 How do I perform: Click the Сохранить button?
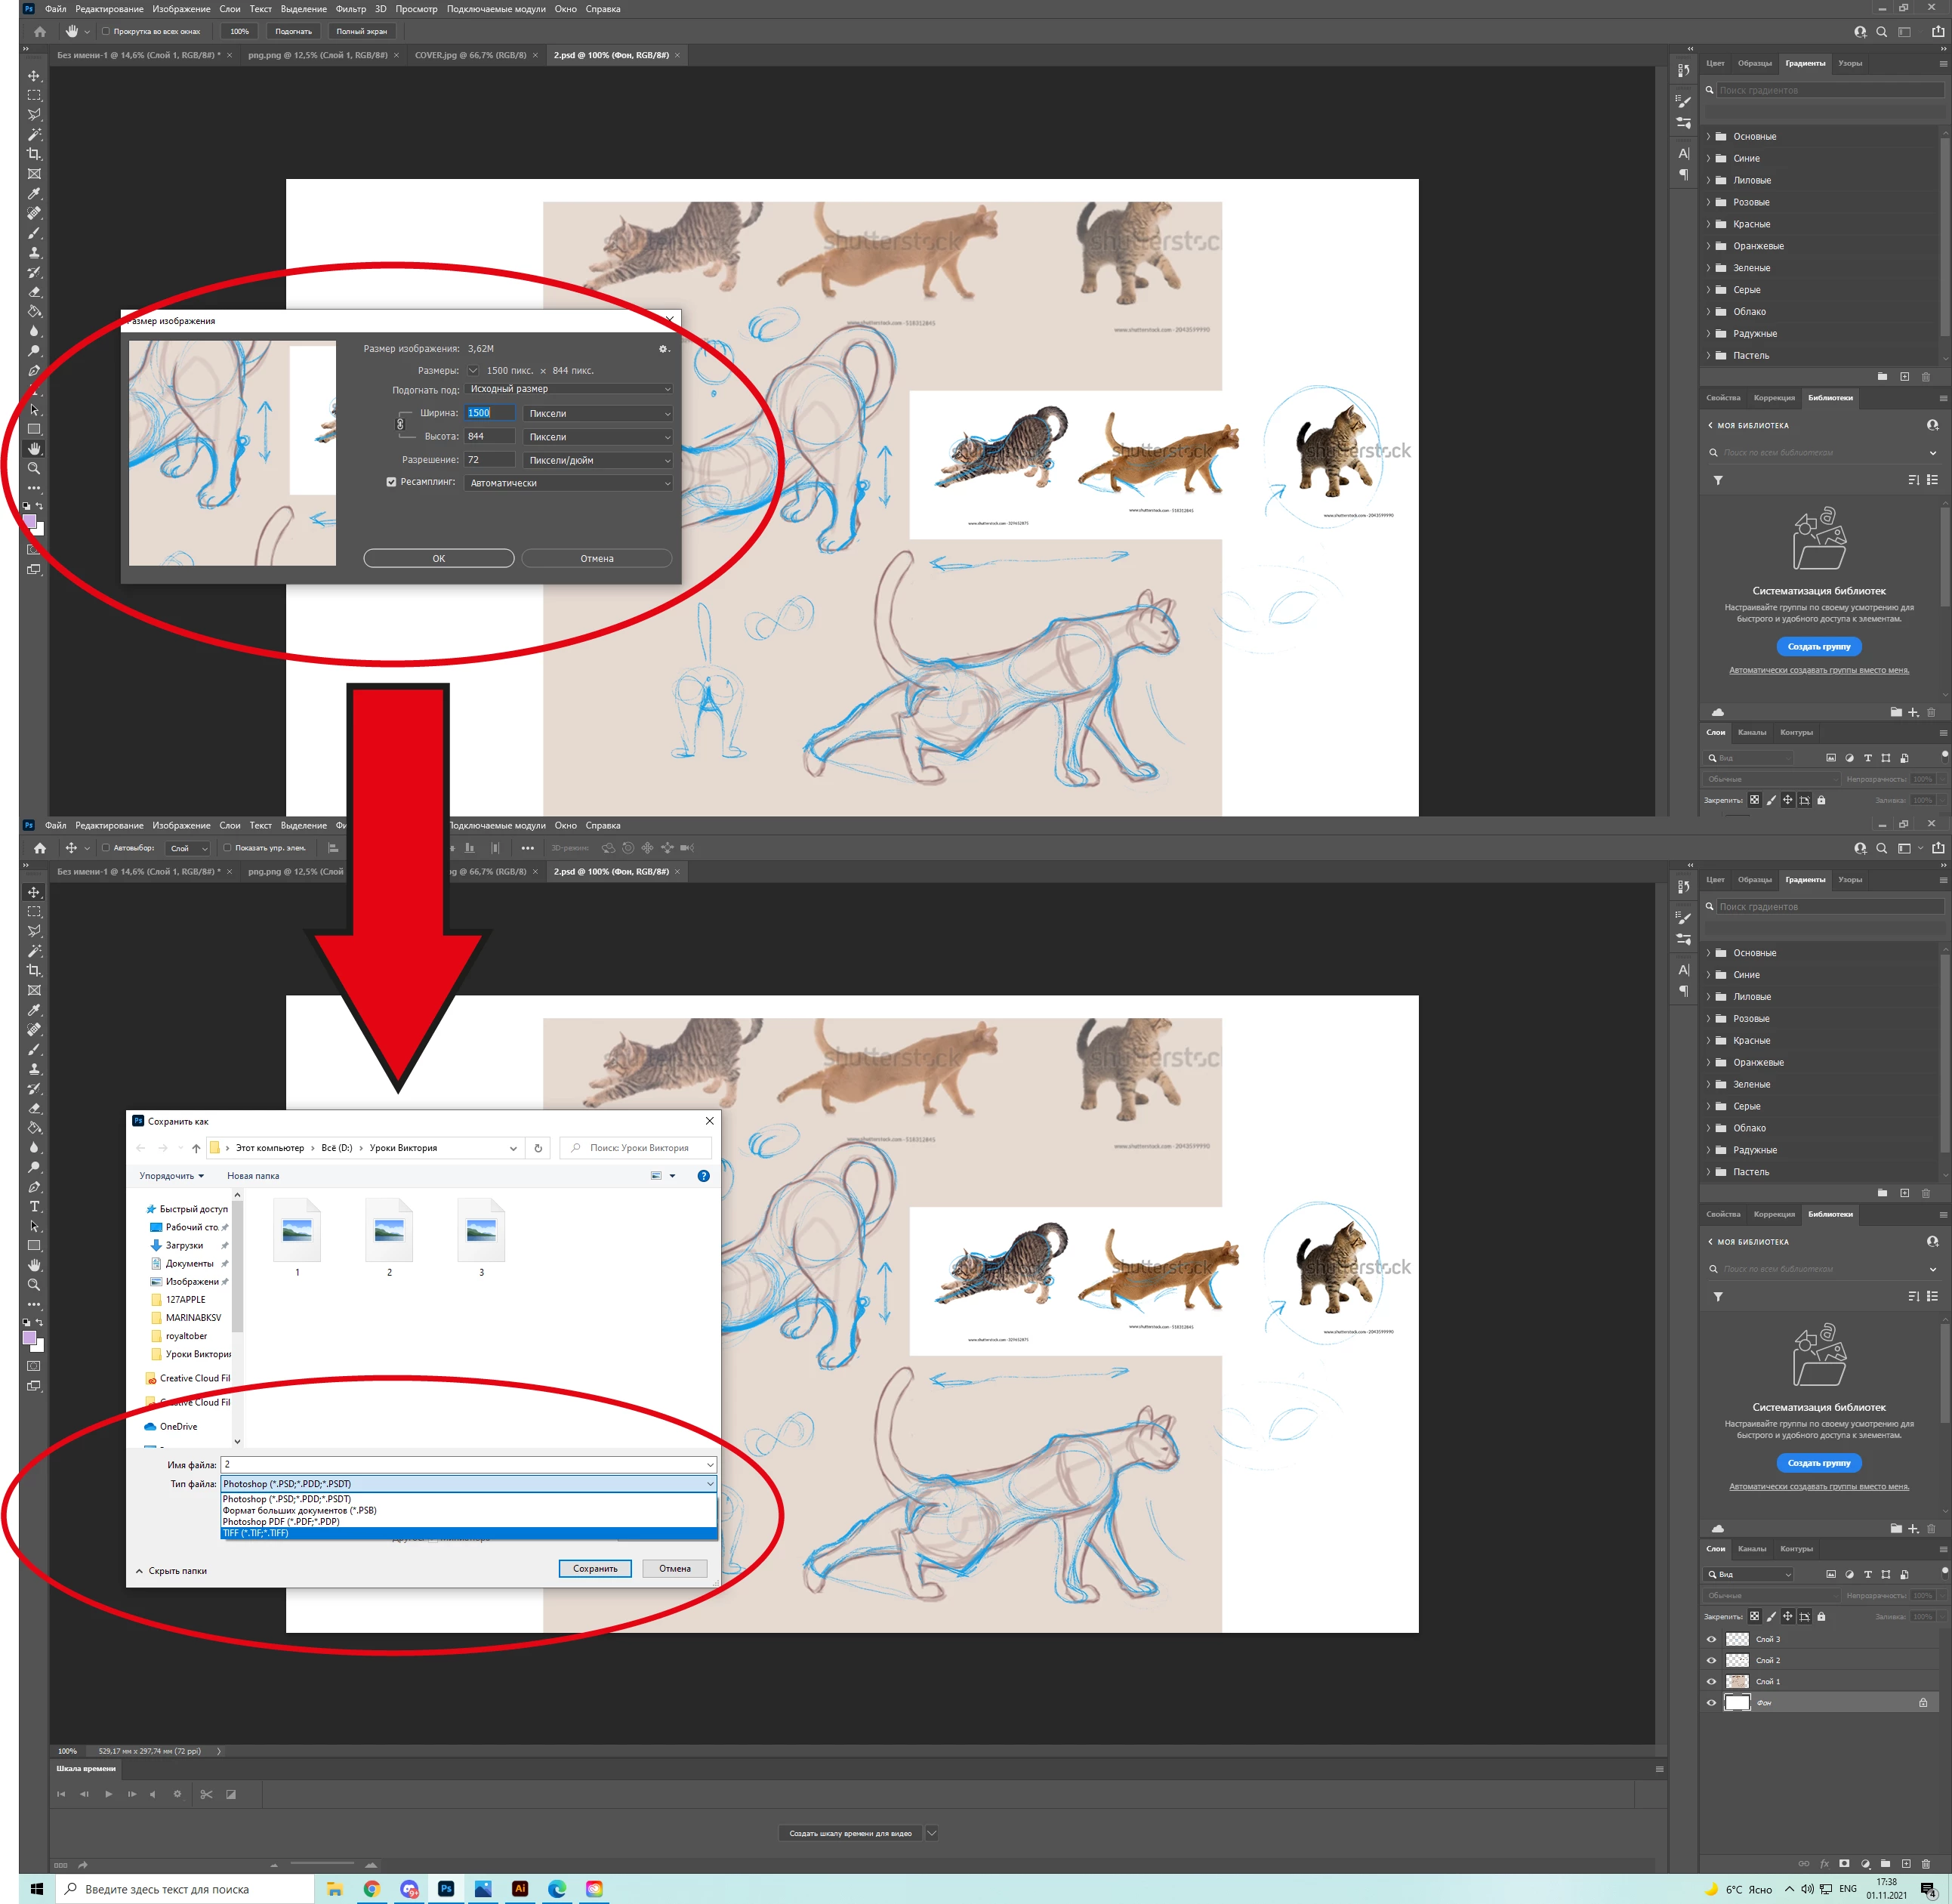tap(595, 1568)
